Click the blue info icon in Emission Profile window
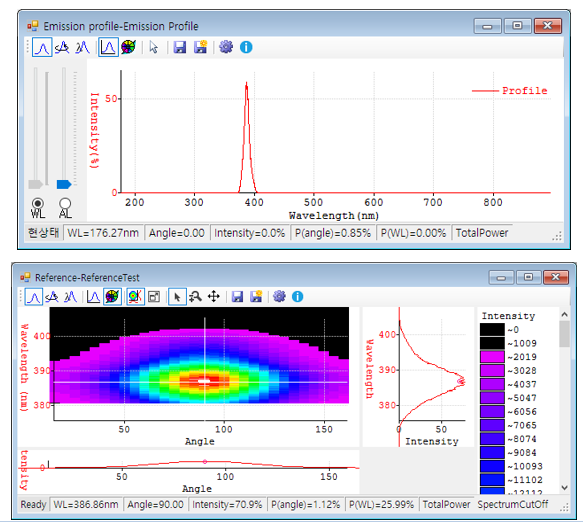Viewport: 583px width, 522px height. point(246,47)
